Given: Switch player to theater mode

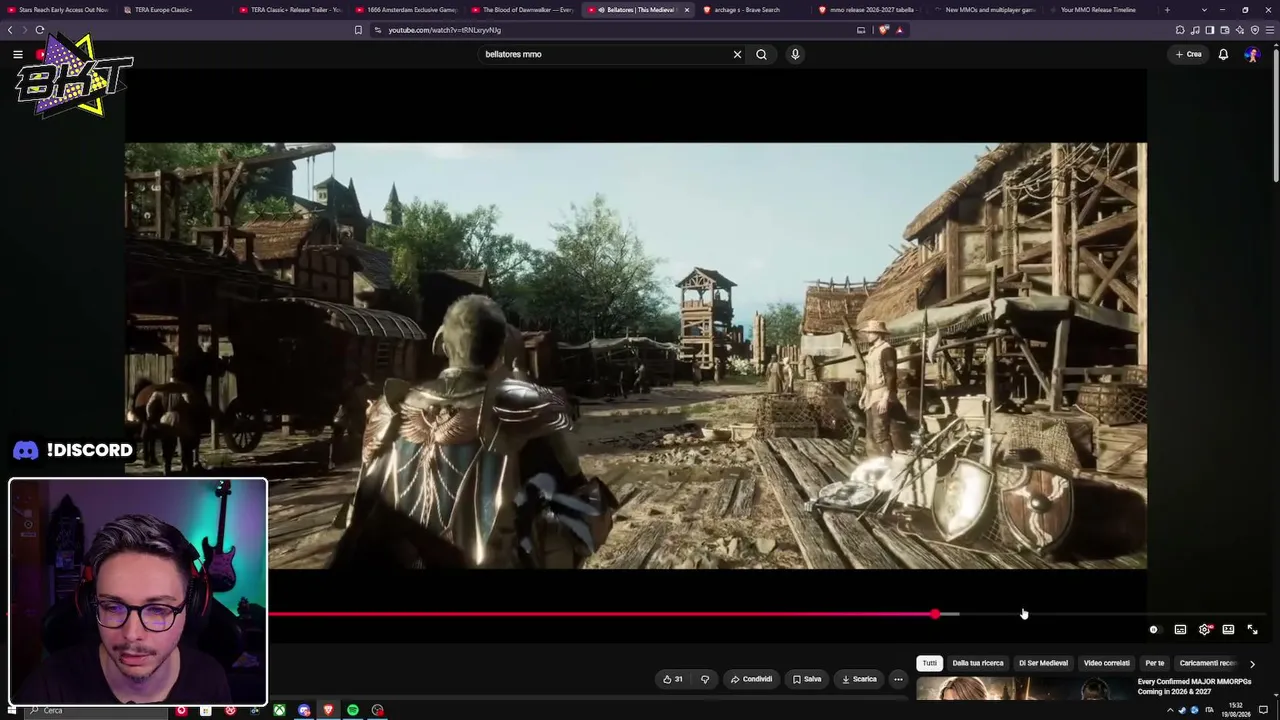Looking at the screenshot, I should pos(1228,629).
